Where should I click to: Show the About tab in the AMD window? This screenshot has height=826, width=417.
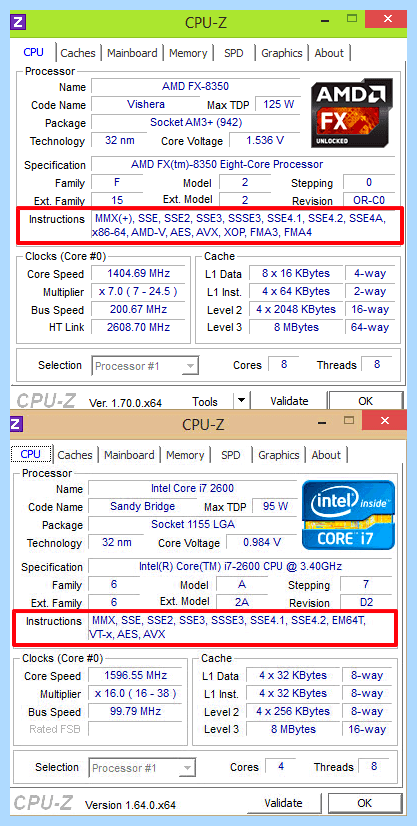[x=329, y=53]
